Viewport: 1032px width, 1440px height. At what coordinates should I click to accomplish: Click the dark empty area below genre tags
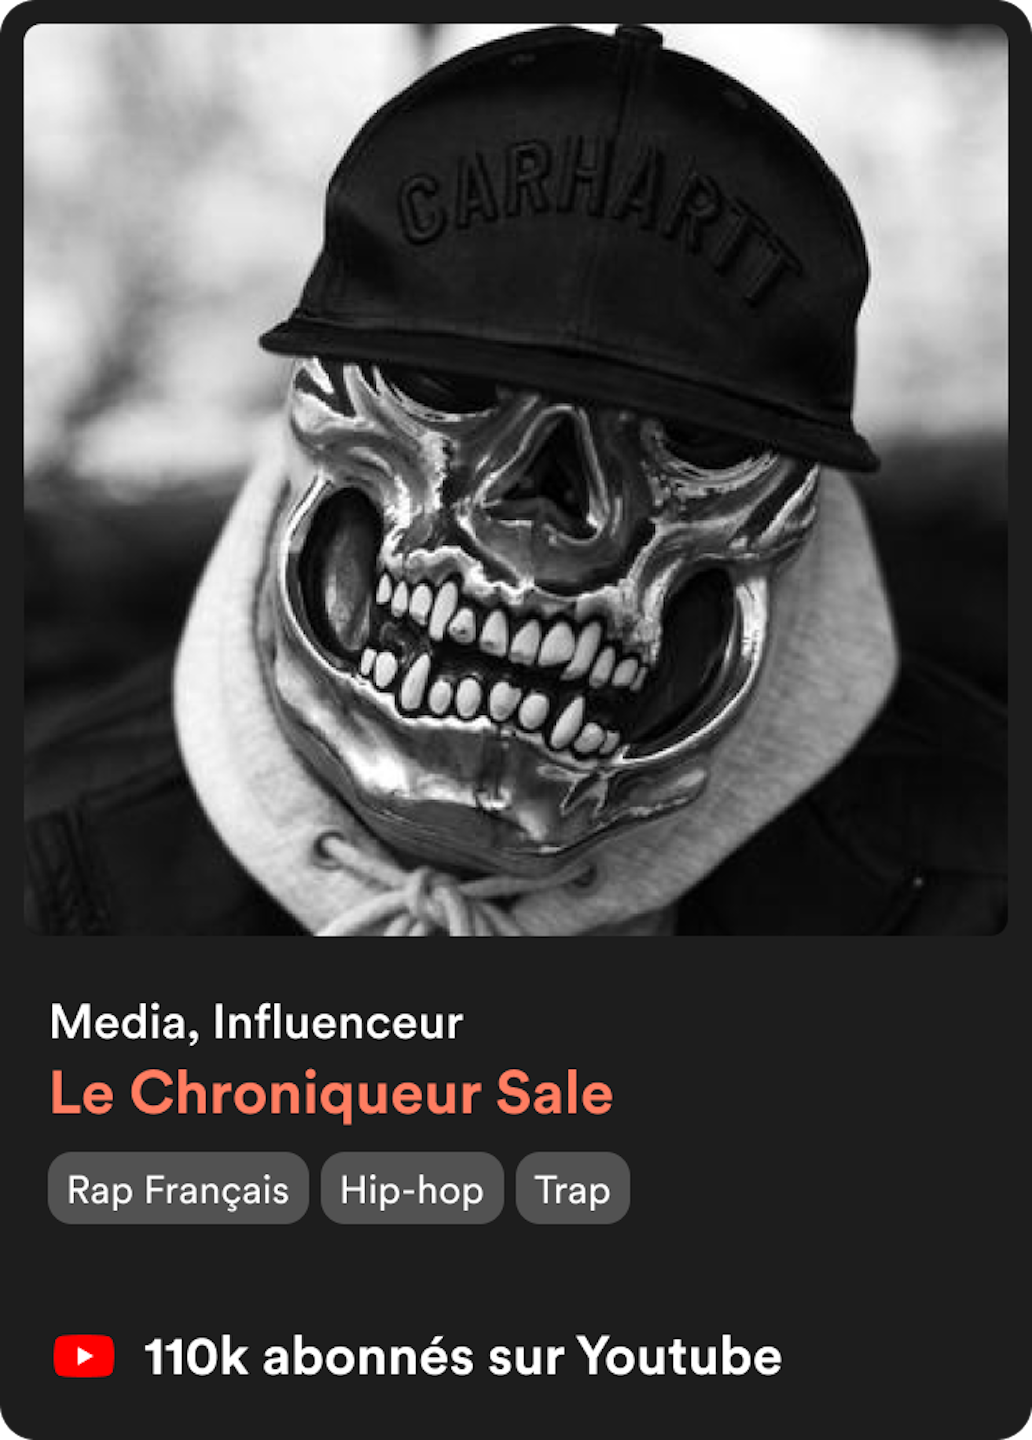tap(516, 1275)
